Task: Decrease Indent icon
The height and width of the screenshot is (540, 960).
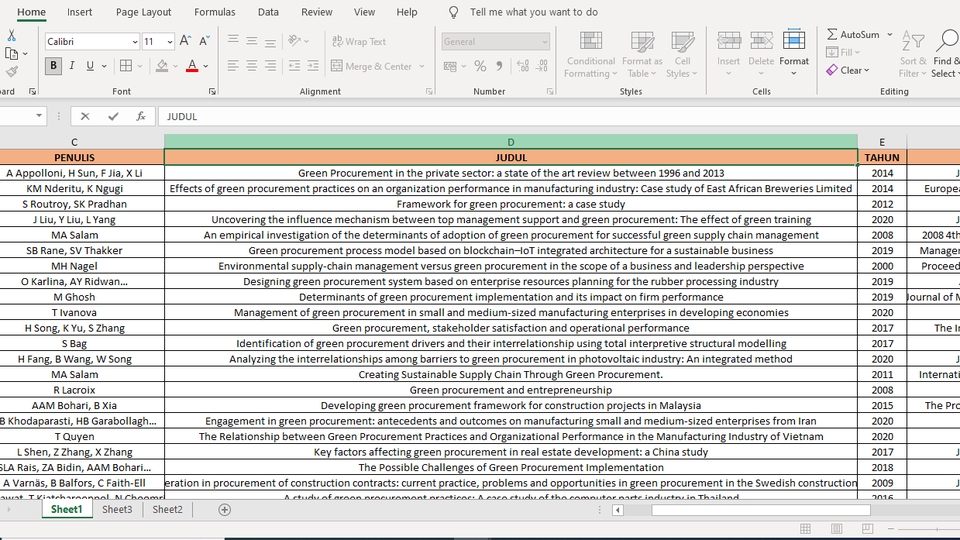Action: (294, 66)
